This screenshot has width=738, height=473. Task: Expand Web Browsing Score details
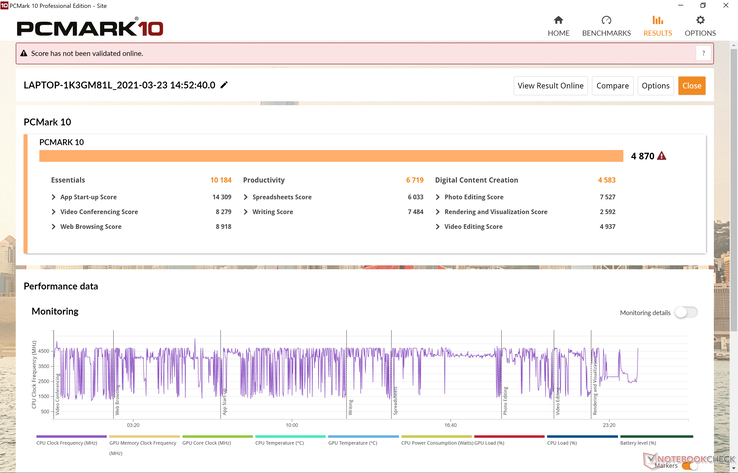click(x=54, y=226)
